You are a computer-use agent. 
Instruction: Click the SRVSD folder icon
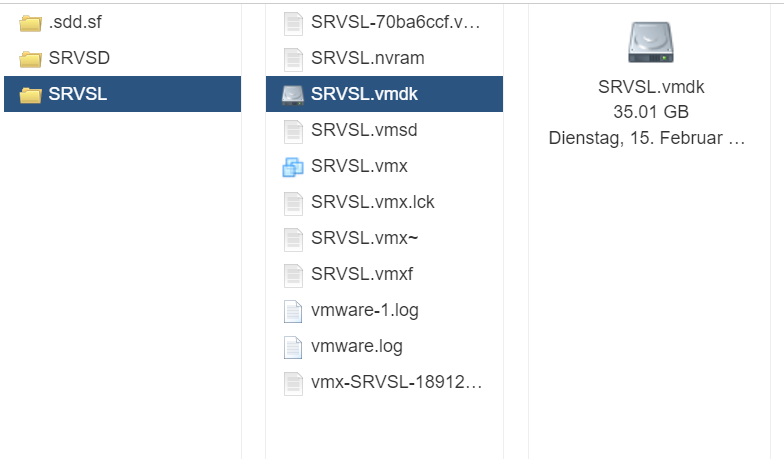[30, 58]
